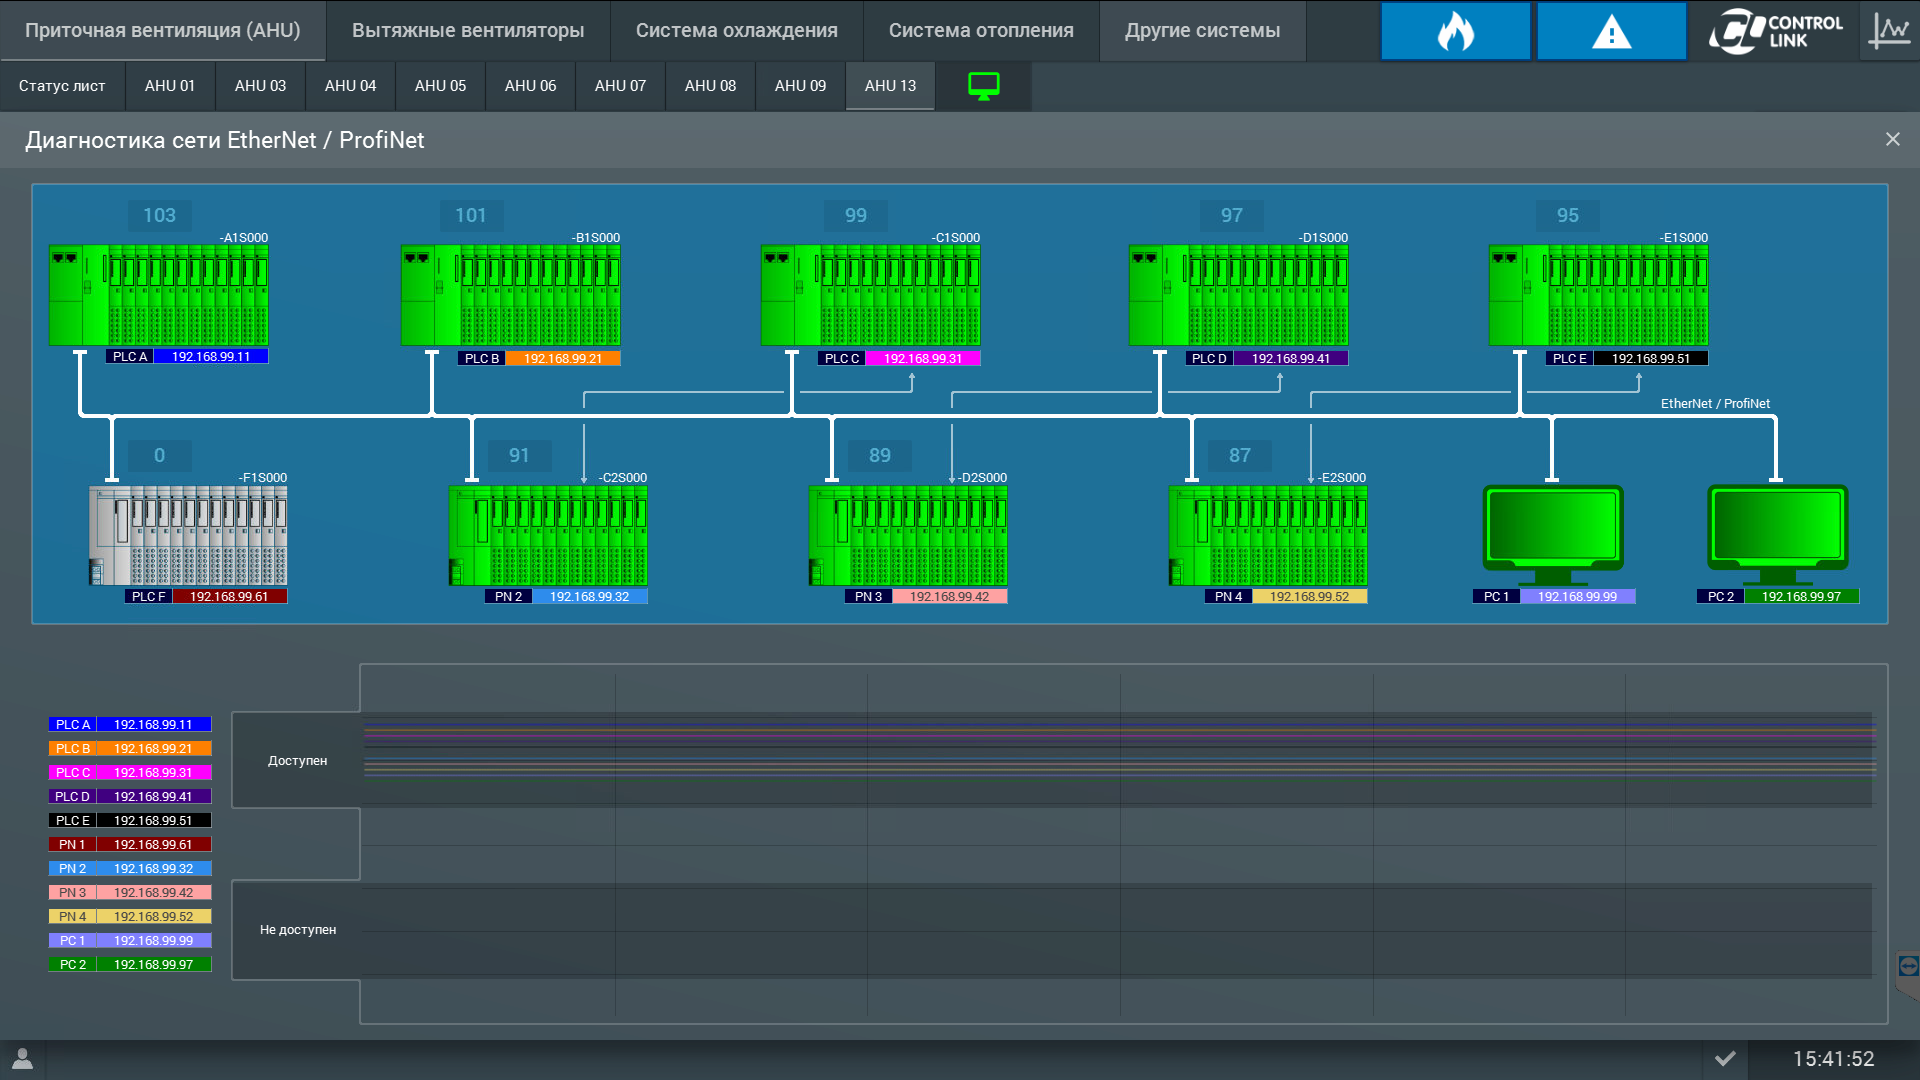Switch to Вытяжные вентиляторы tab
Viewport: 1920px width, 1080px height.
tap(468, 31)
